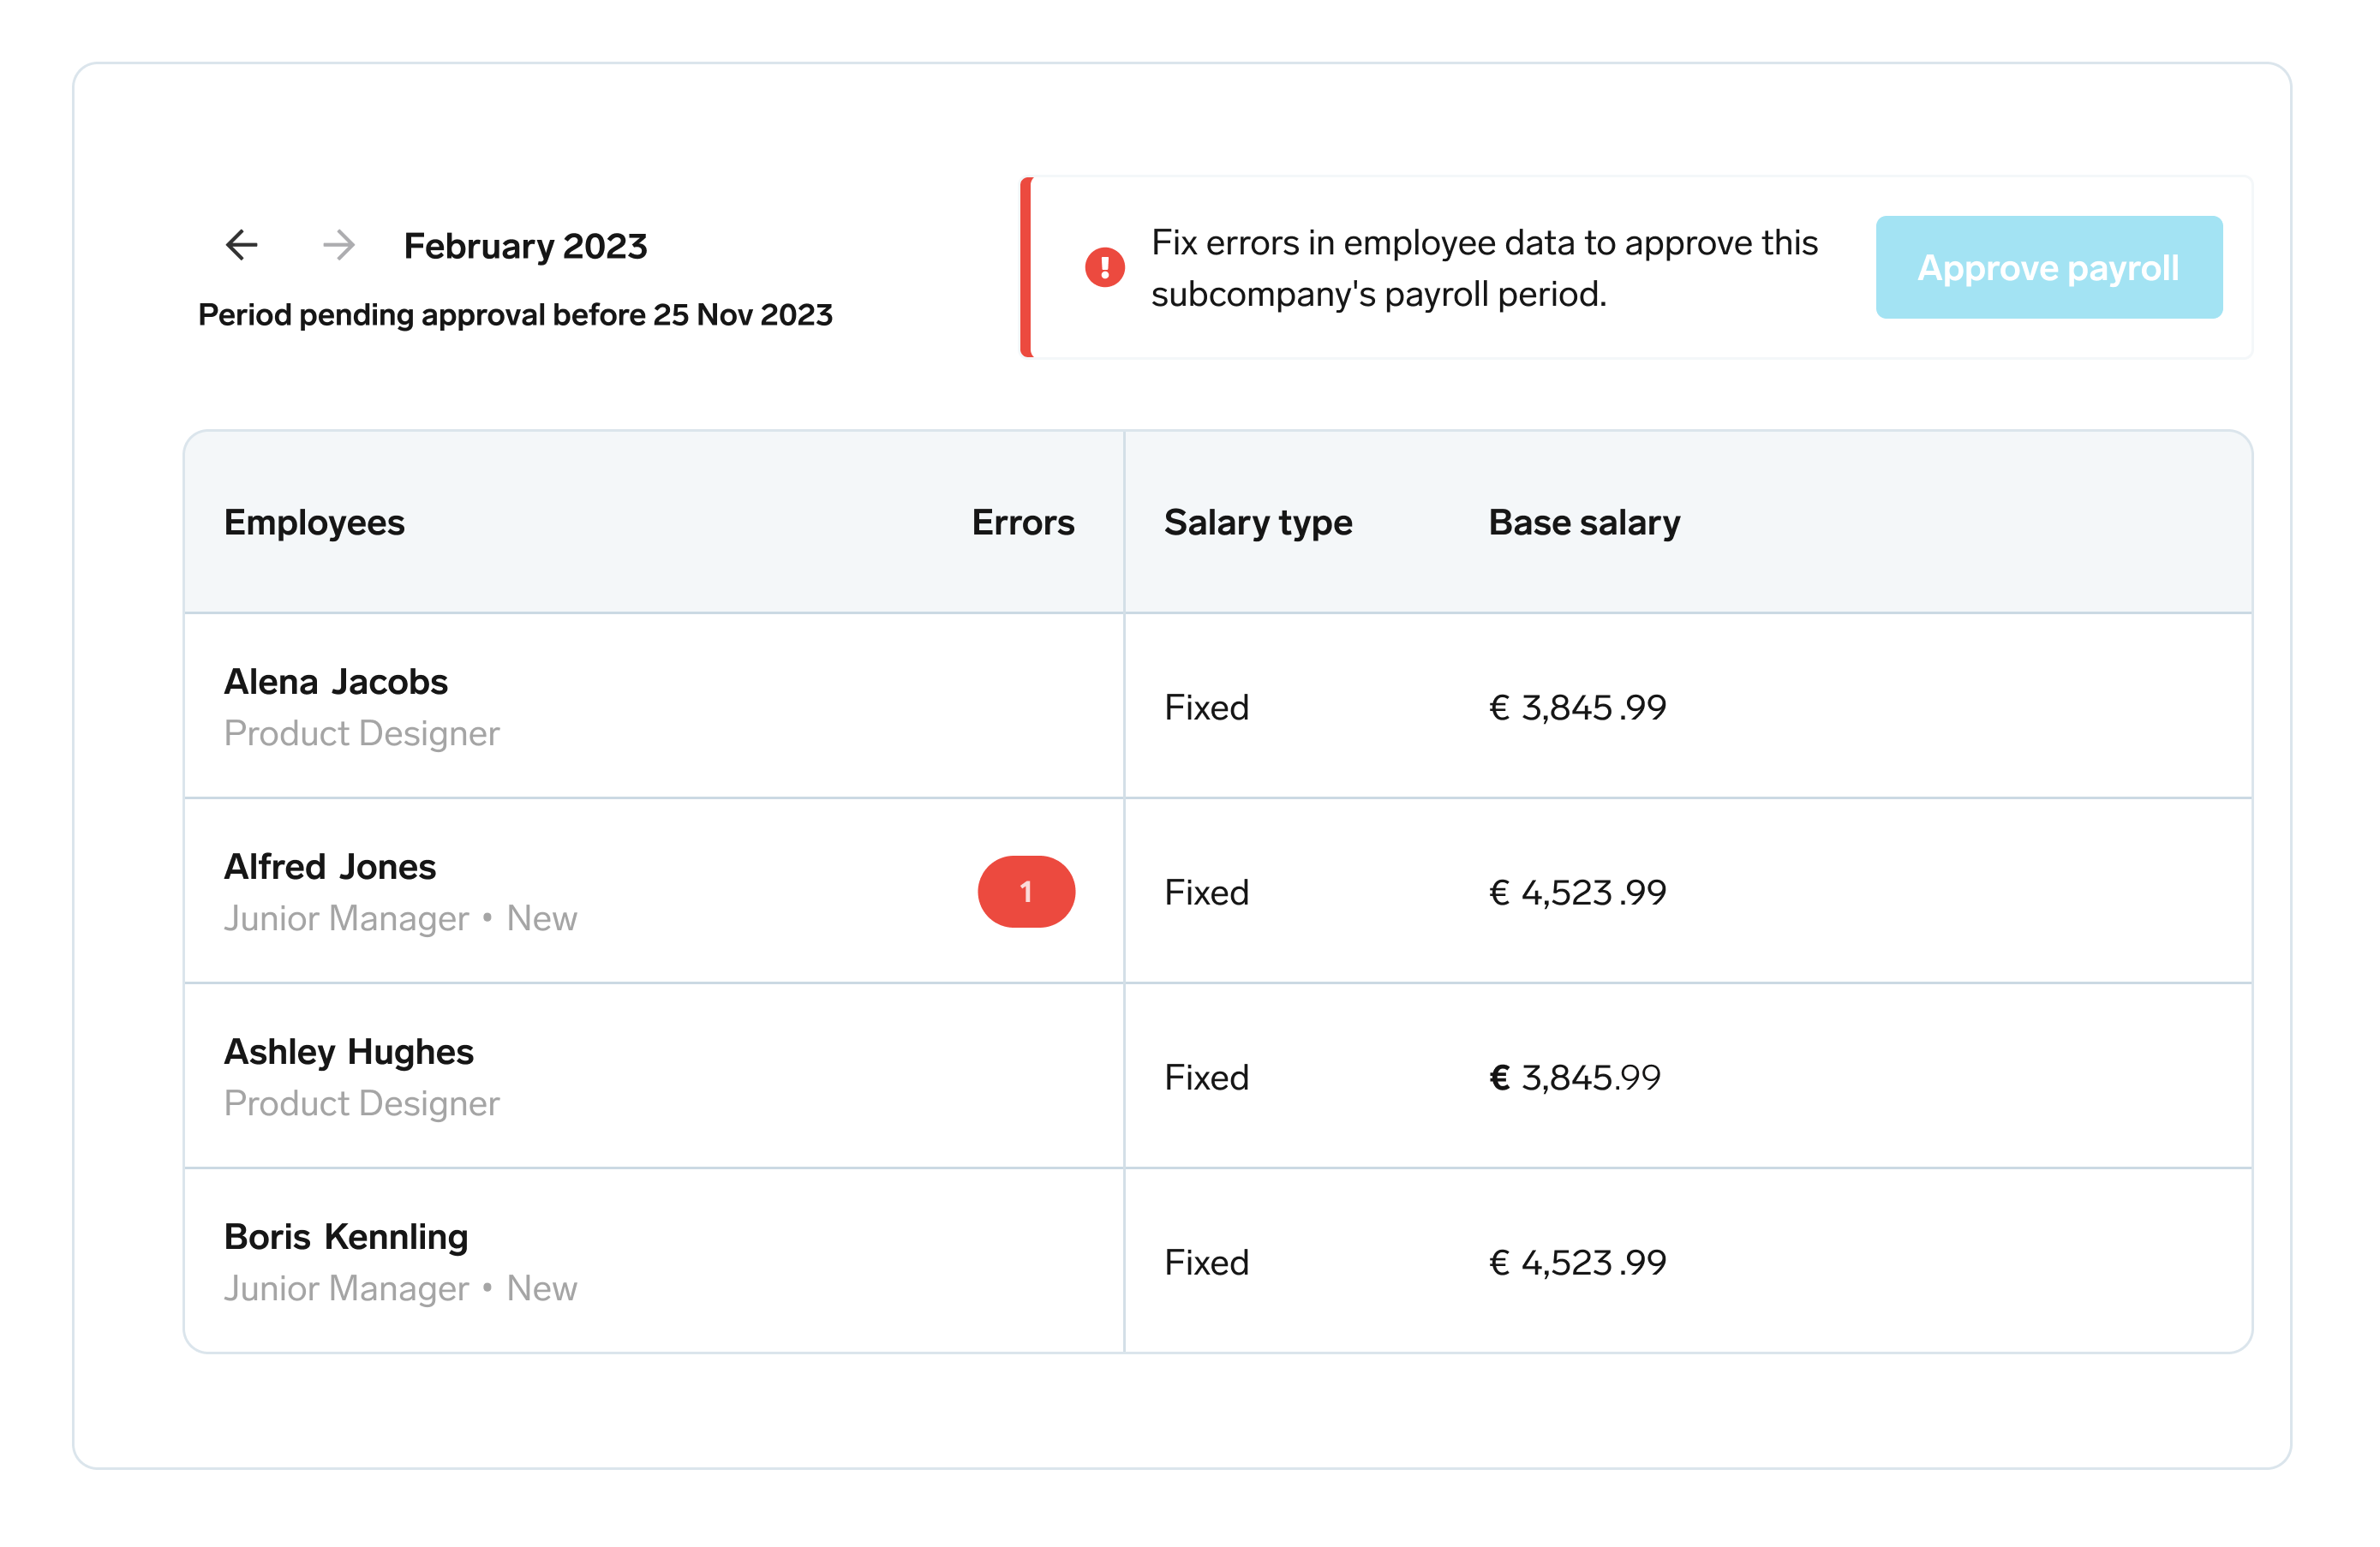Click Fixed salary type for Ashley Hughes
Image resolution: width=2380 pixels, height=1547 pixels.
point(1207,1078)
